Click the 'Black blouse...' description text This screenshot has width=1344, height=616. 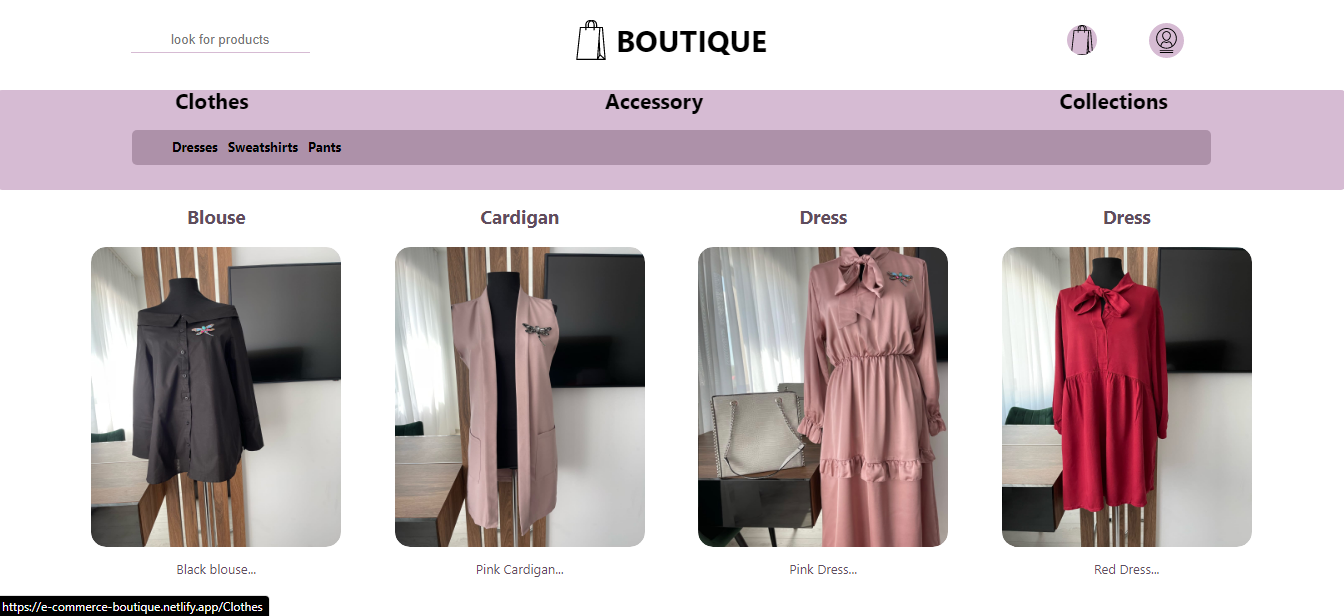pyautogui.click(x=216, y=570)
